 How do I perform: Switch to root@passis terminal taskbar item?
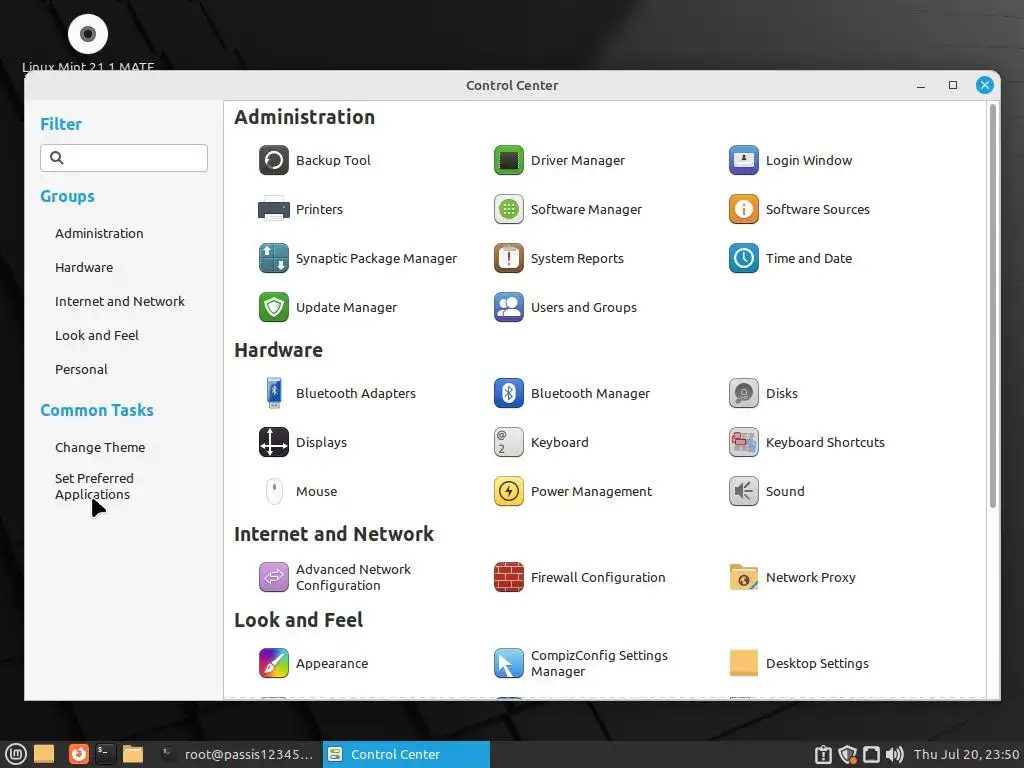[238, 754]
